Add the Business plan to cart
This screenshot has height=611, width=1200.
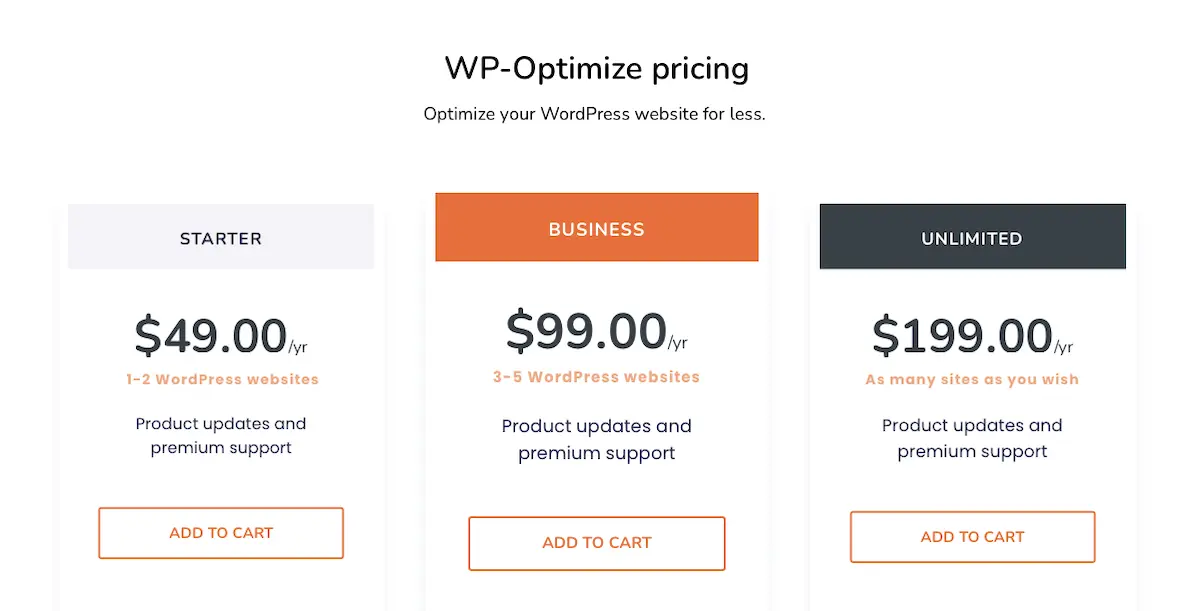(x=596, y=543)
